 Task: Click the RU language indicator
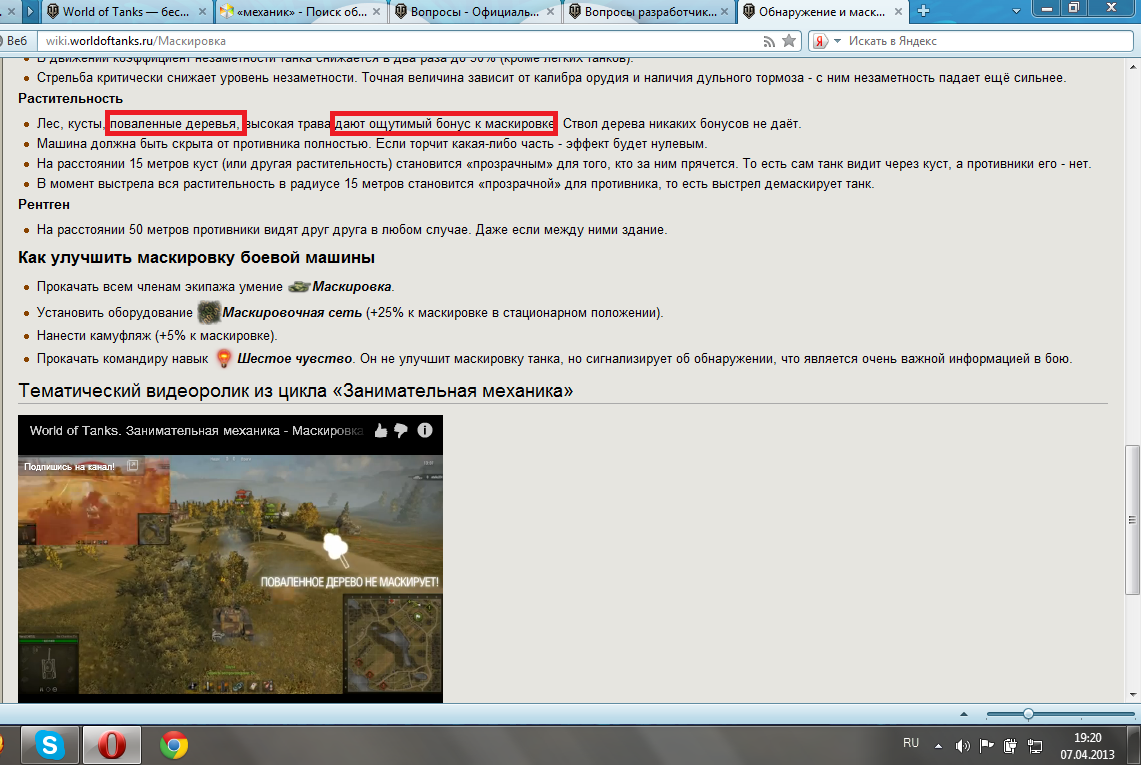[x=910, y=743]
